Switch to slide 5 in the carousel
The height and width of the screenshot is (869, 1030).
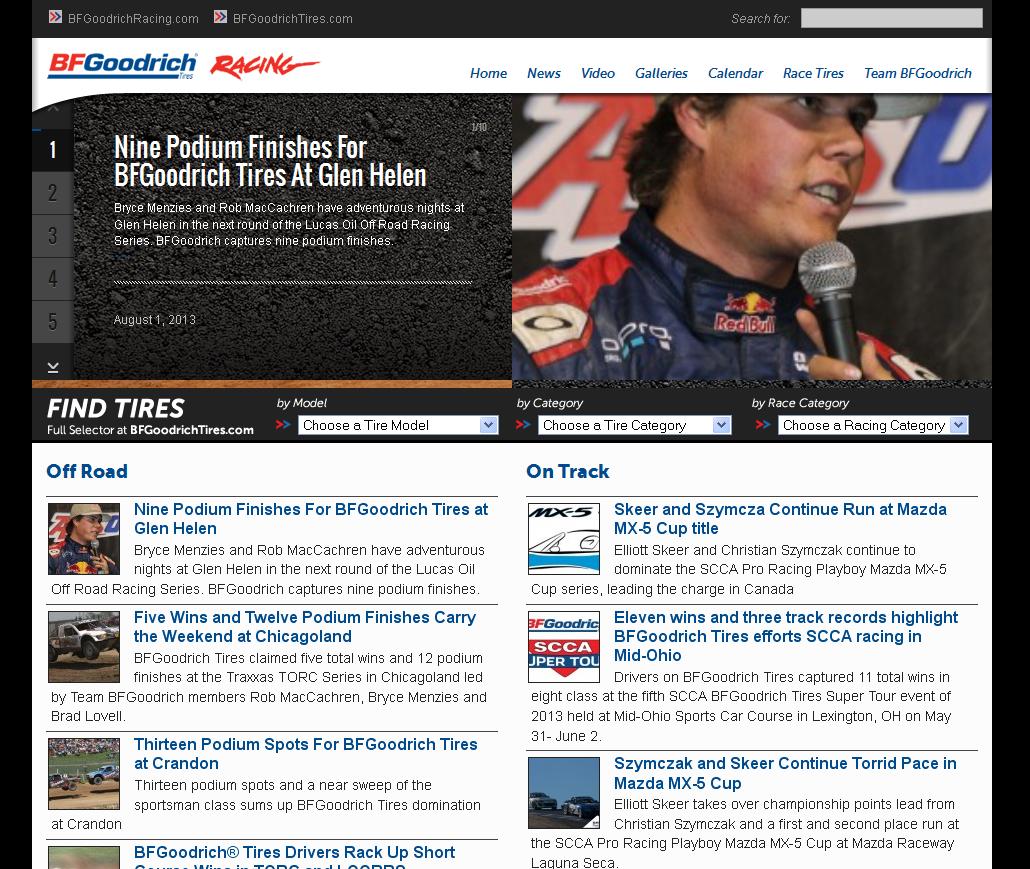pos(53,322)
